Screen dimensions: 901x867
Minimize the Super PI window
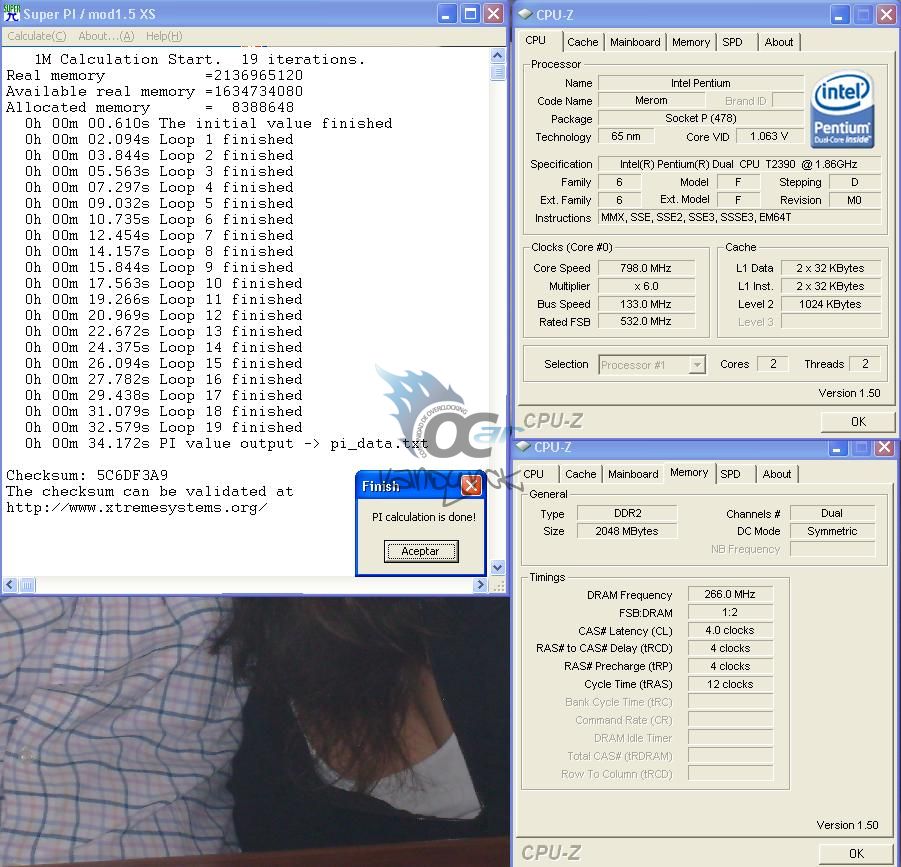tap(447, 14)
